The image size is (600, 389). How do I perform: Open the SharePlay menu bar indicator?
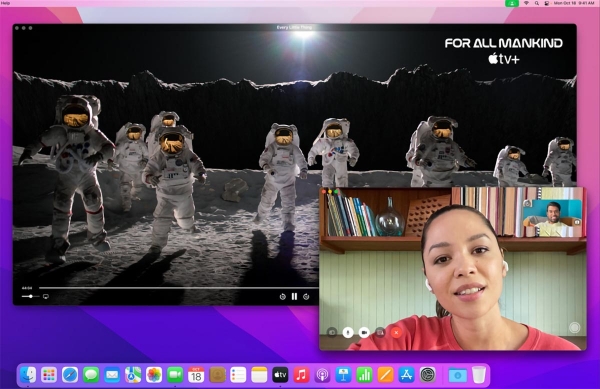click(x=512, y=3)
